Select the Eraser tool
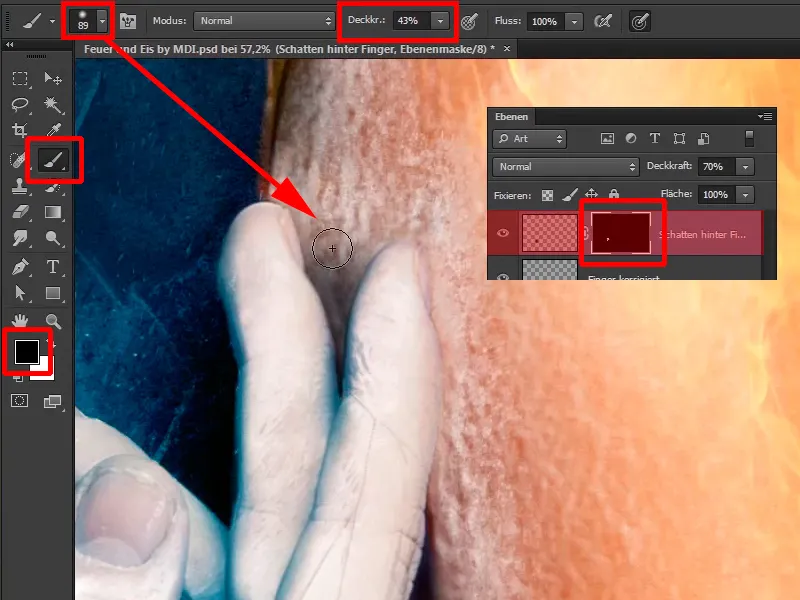The image size is (800, 600). (x=20, y=212)
